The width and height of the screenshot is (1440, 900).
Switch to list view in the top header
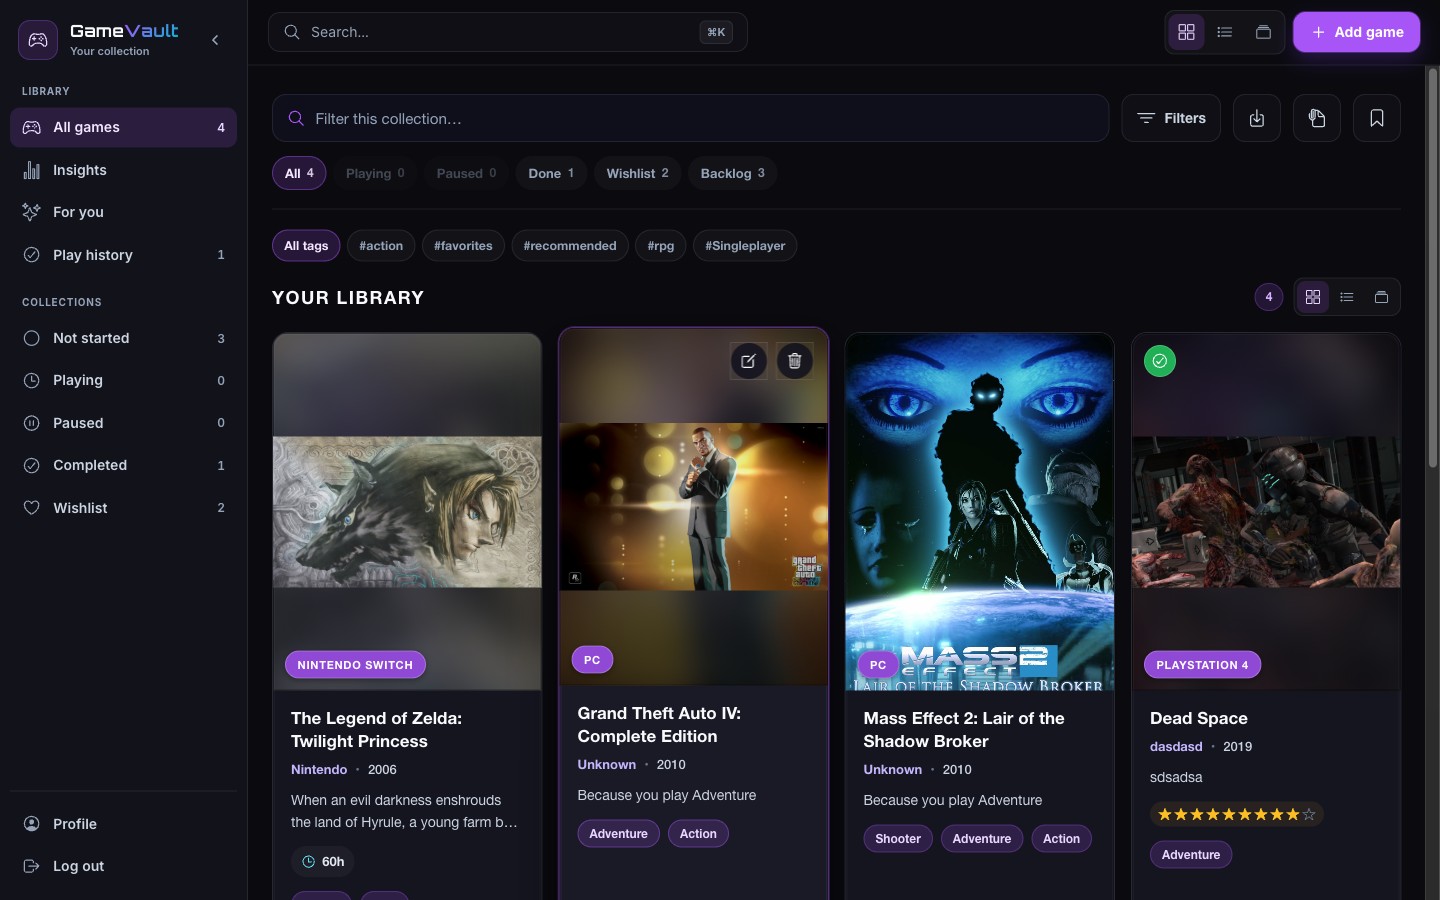pyautogui.click(x=1225, y=32)
